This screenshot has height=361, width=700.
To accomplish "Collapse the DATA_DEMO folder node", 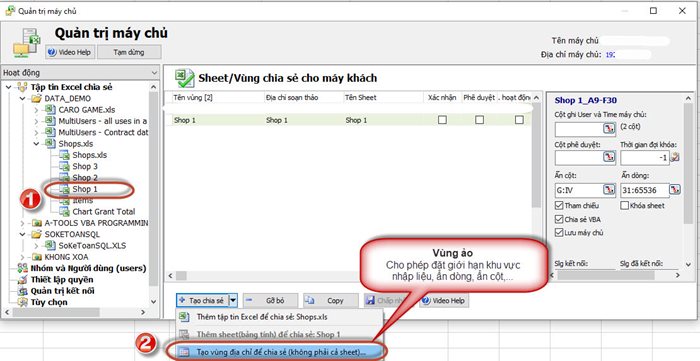I will (23, 99).
